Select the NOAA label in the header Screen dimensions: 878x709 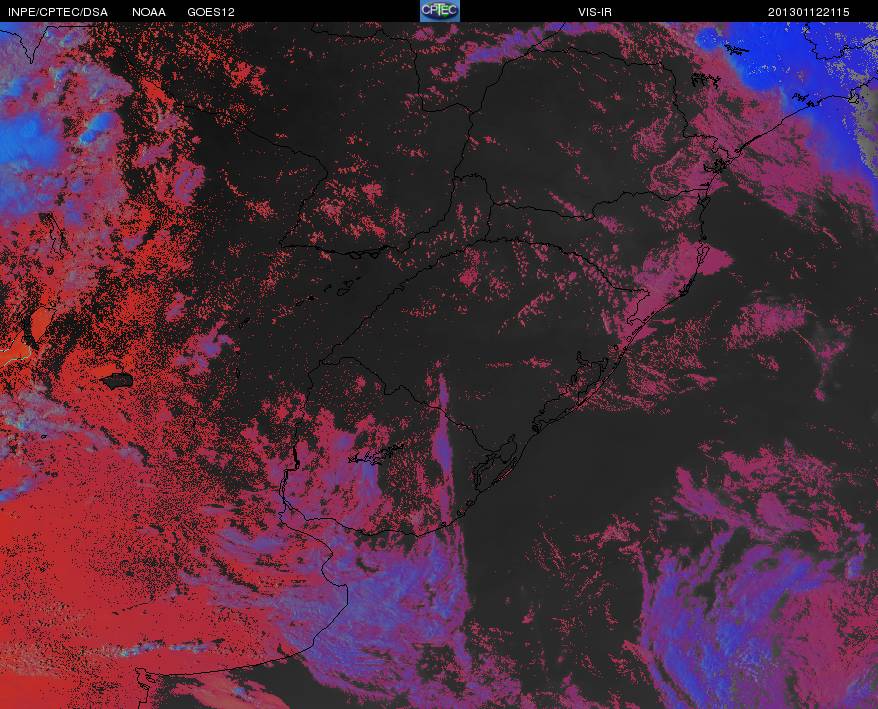[x=149, y=12]
